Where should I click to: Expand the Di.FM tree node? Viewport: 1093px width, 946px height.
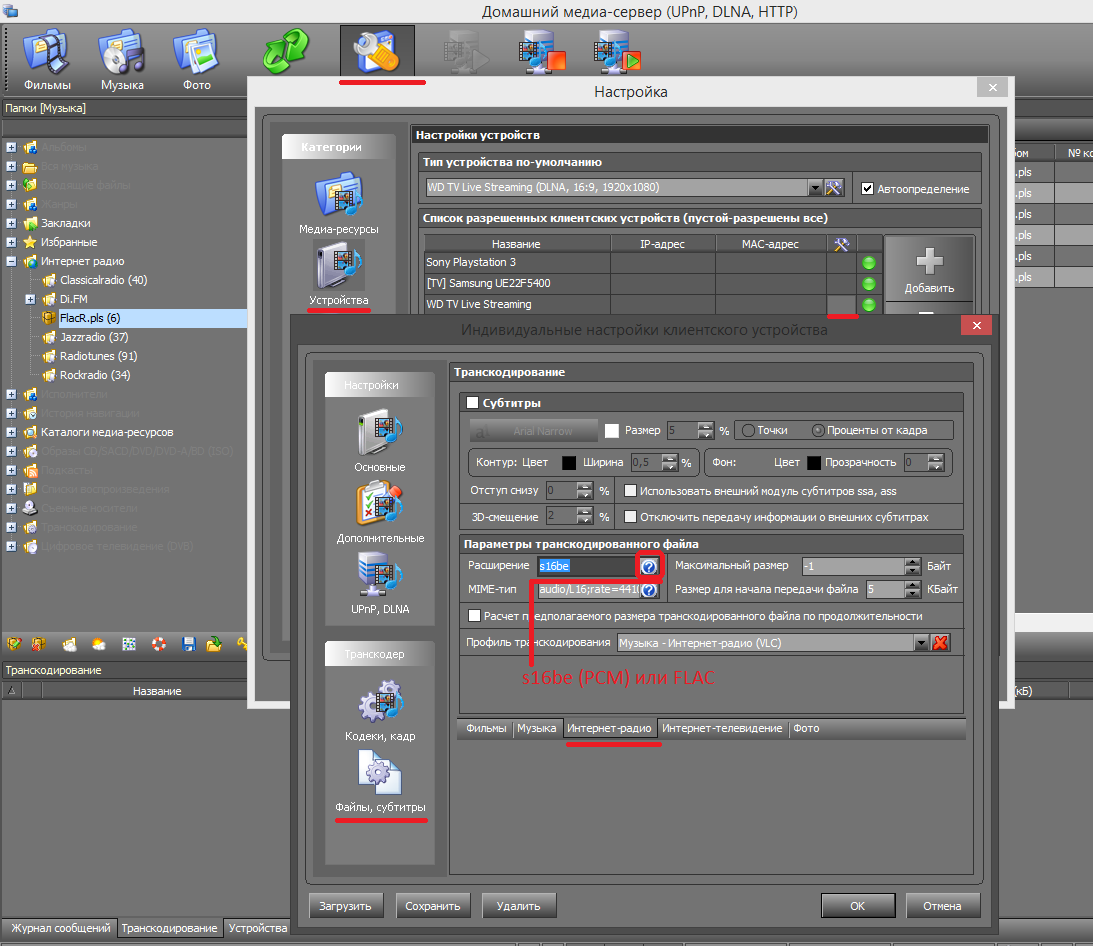pyautogui.click(x=30, y=299)
